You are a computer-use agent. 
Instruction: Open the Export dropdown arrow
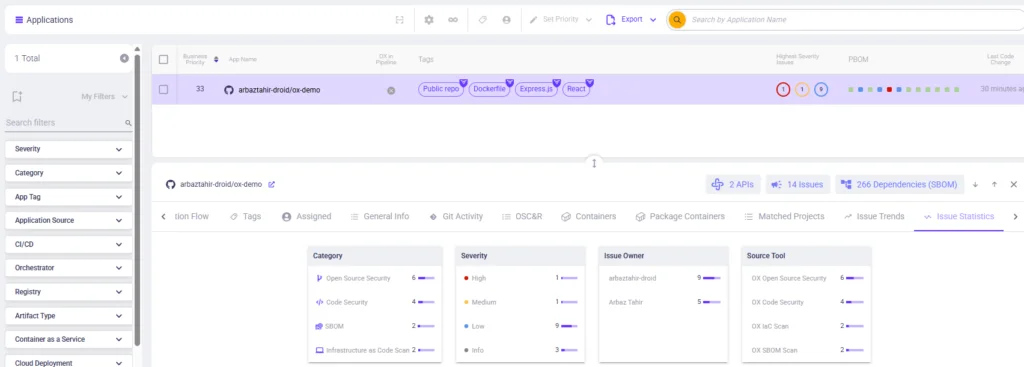(x=653, y=20)
